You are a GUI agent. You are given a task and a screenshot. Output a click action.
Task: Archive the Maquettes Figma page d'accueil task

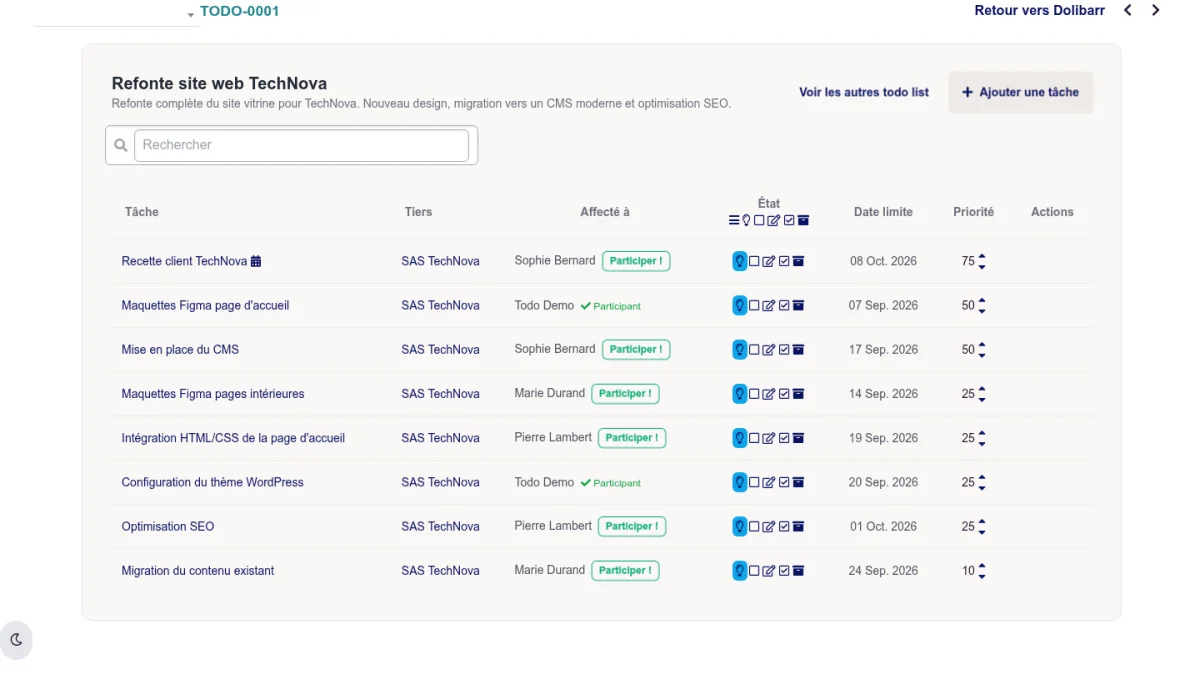tap(798, 305)
